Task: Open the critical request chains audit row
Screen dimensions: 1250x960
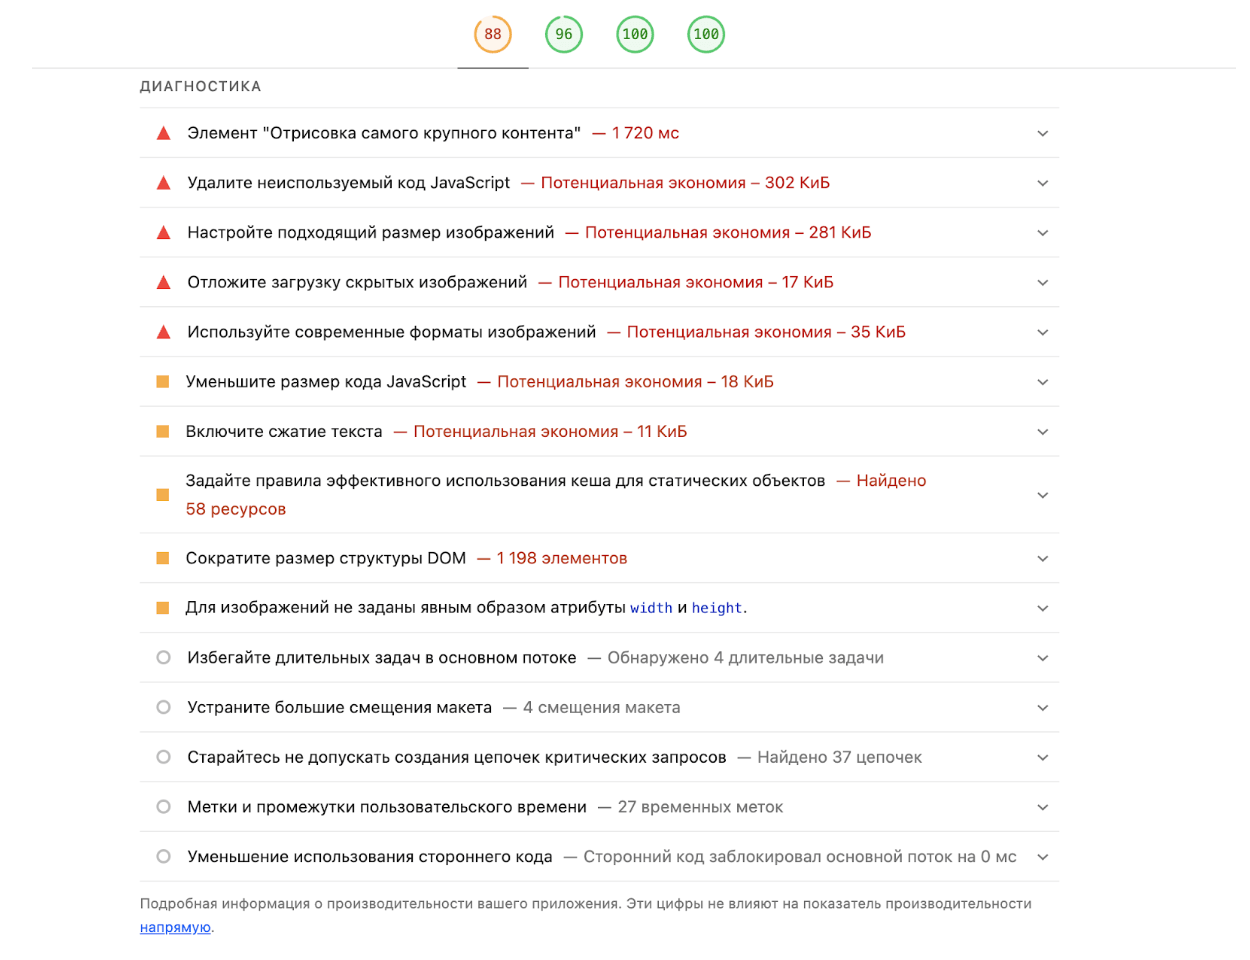Action: [x=456, y=757]
